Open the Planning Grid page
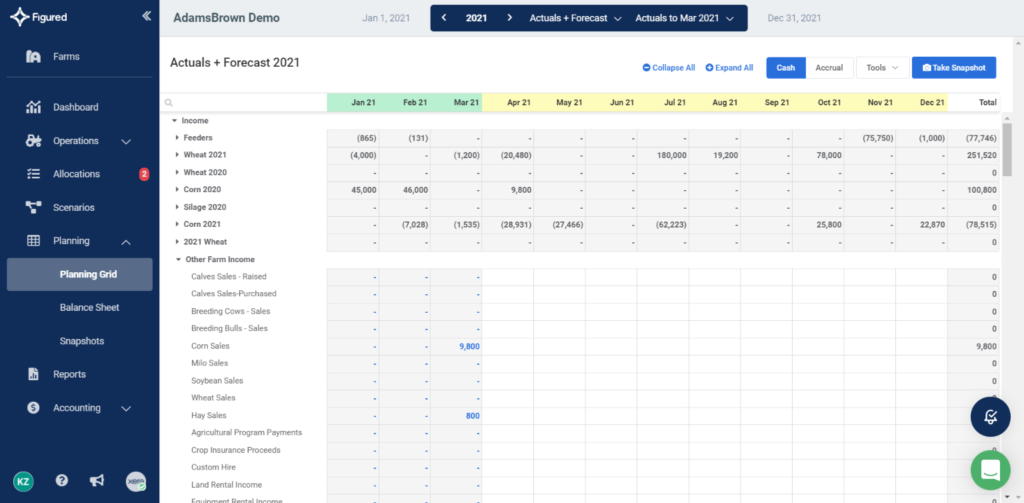Screen dimensions: 1024x503 pyautogui.click(x=80, y=274)
